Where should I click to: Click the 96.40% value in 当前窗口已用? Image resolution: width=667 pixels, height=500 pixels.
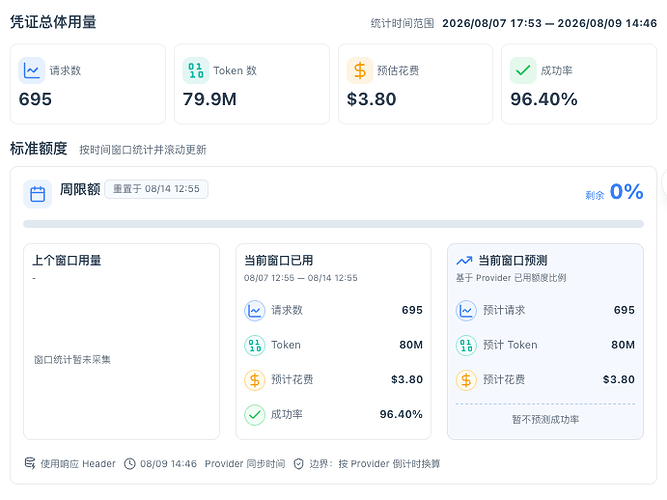pos(401,414)
